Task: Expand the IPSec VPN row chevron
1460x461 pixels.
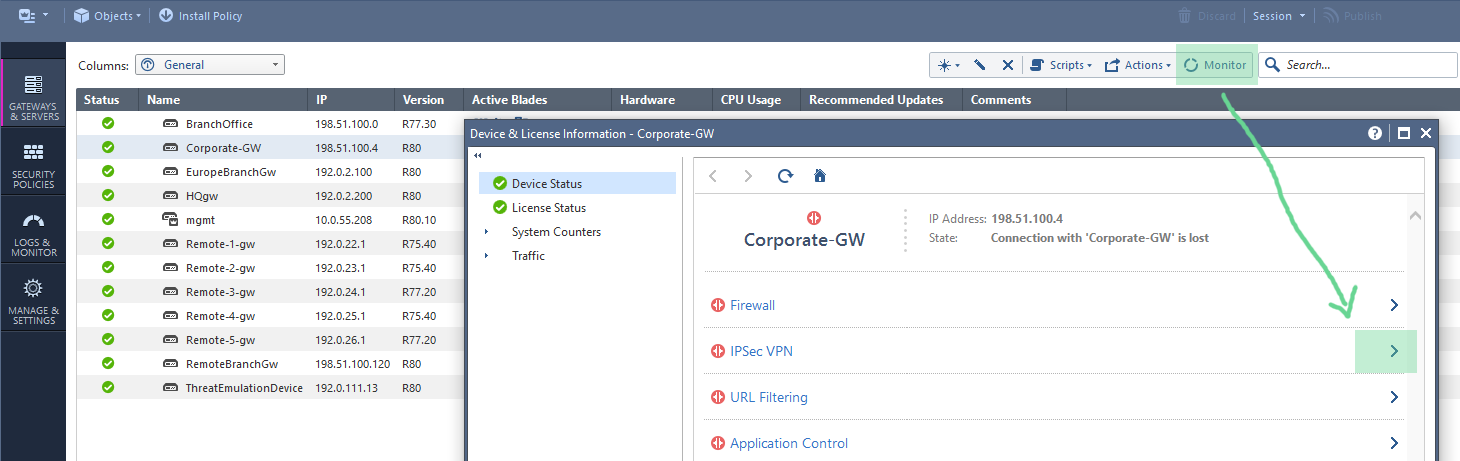Action: tap(1394, 351)
